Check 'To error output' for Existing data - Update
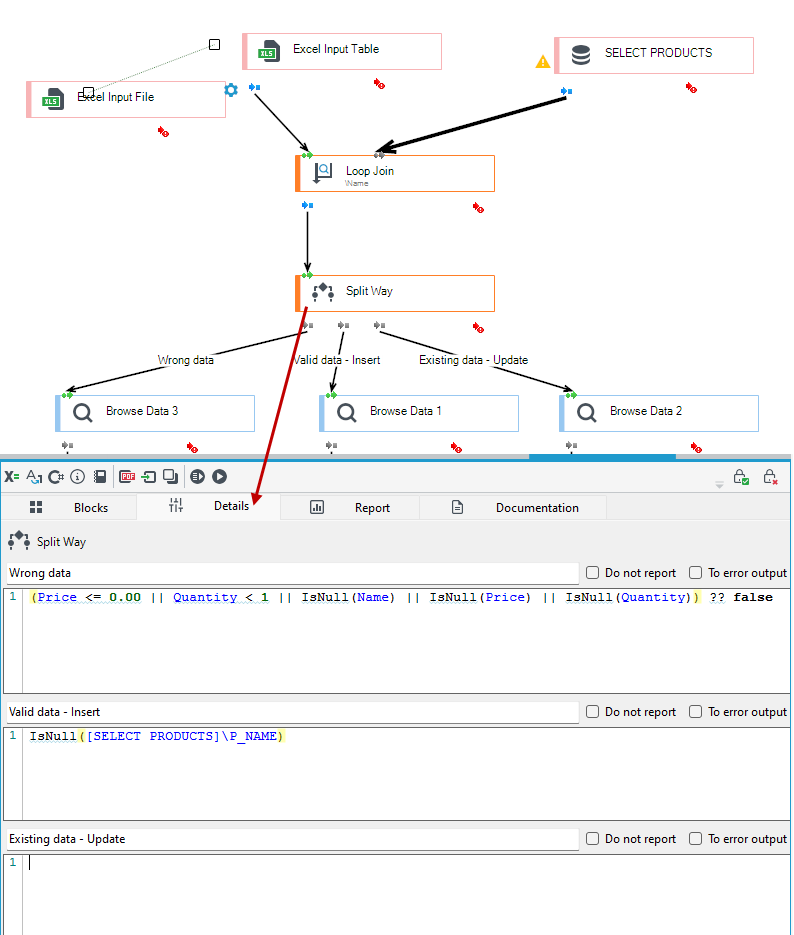The image size is (794, 935). [696, 838]
